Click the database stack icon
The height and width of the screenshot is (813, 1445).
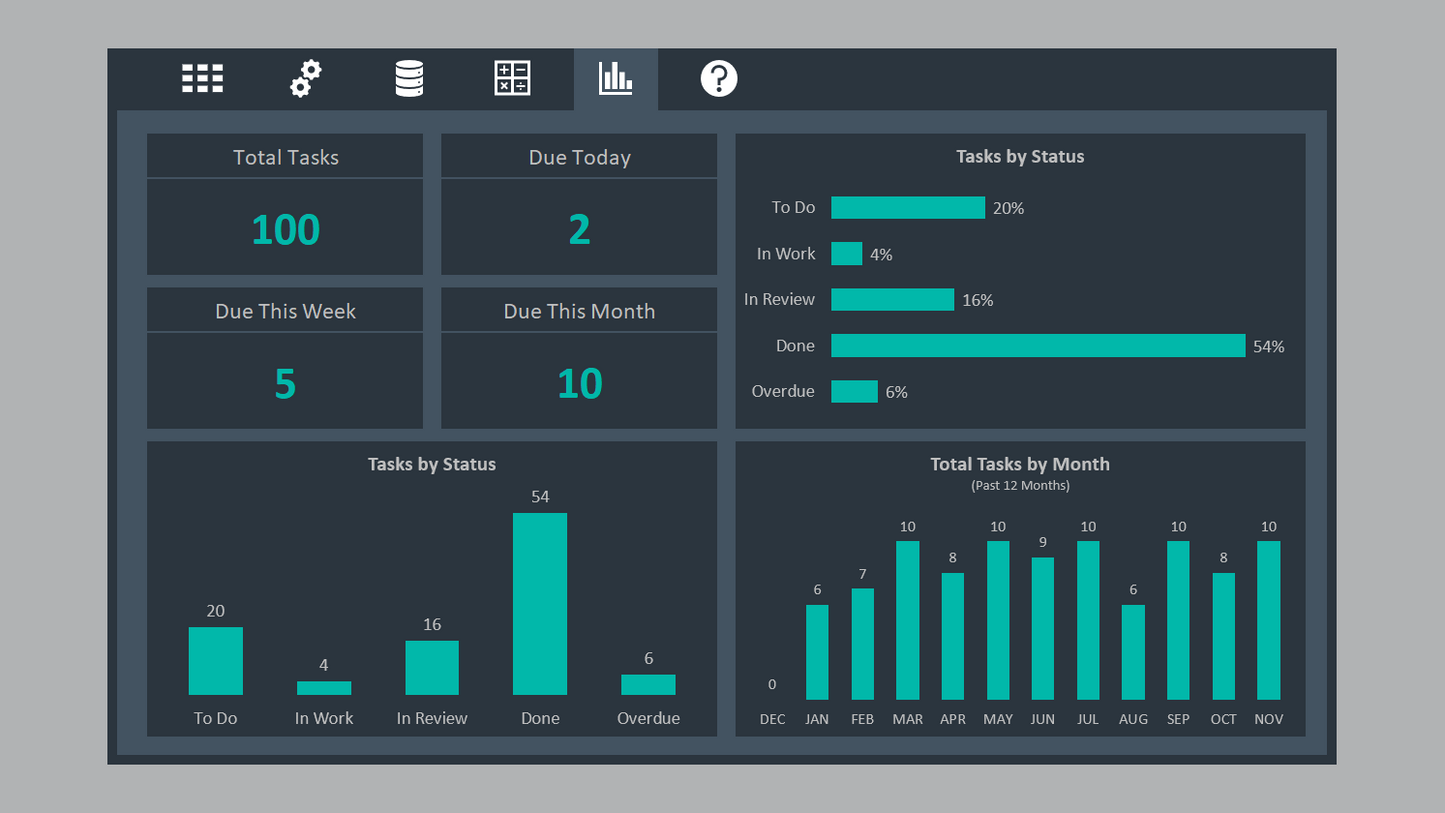tap(409, 79)
